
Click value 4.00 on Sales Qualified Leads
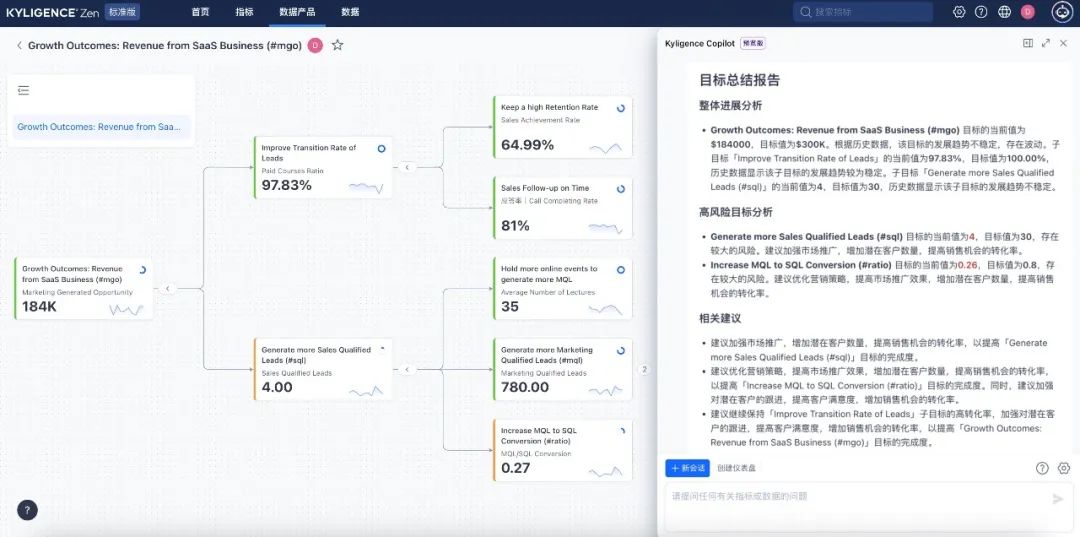(277, 388)
